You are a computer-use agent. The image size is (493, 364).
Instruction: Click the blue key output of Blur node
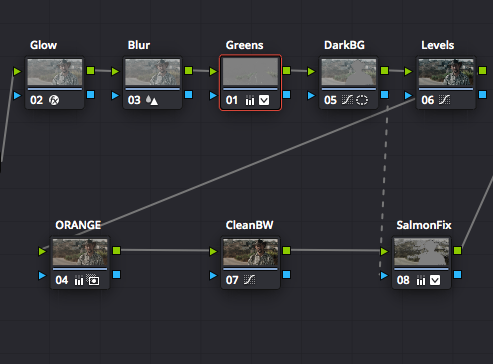pos(189,95)
